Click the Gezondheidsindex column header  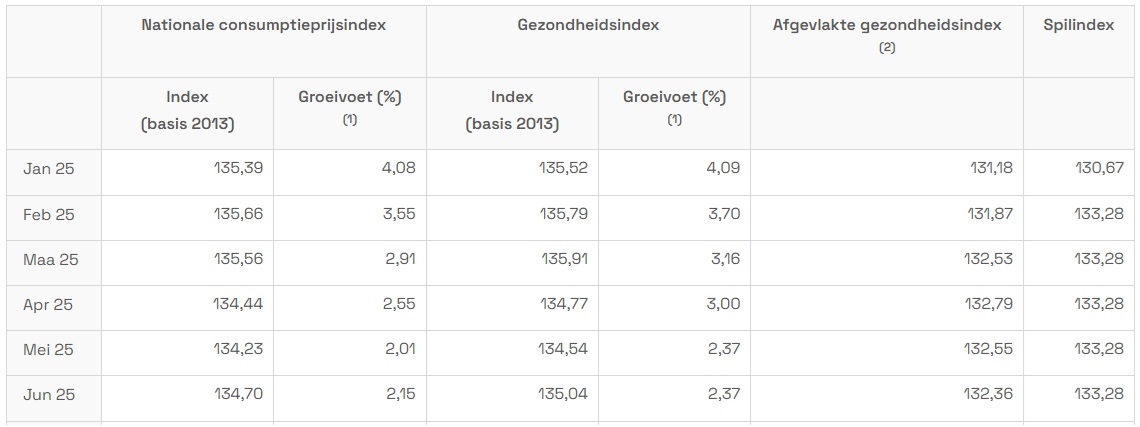tap(588, 25)
